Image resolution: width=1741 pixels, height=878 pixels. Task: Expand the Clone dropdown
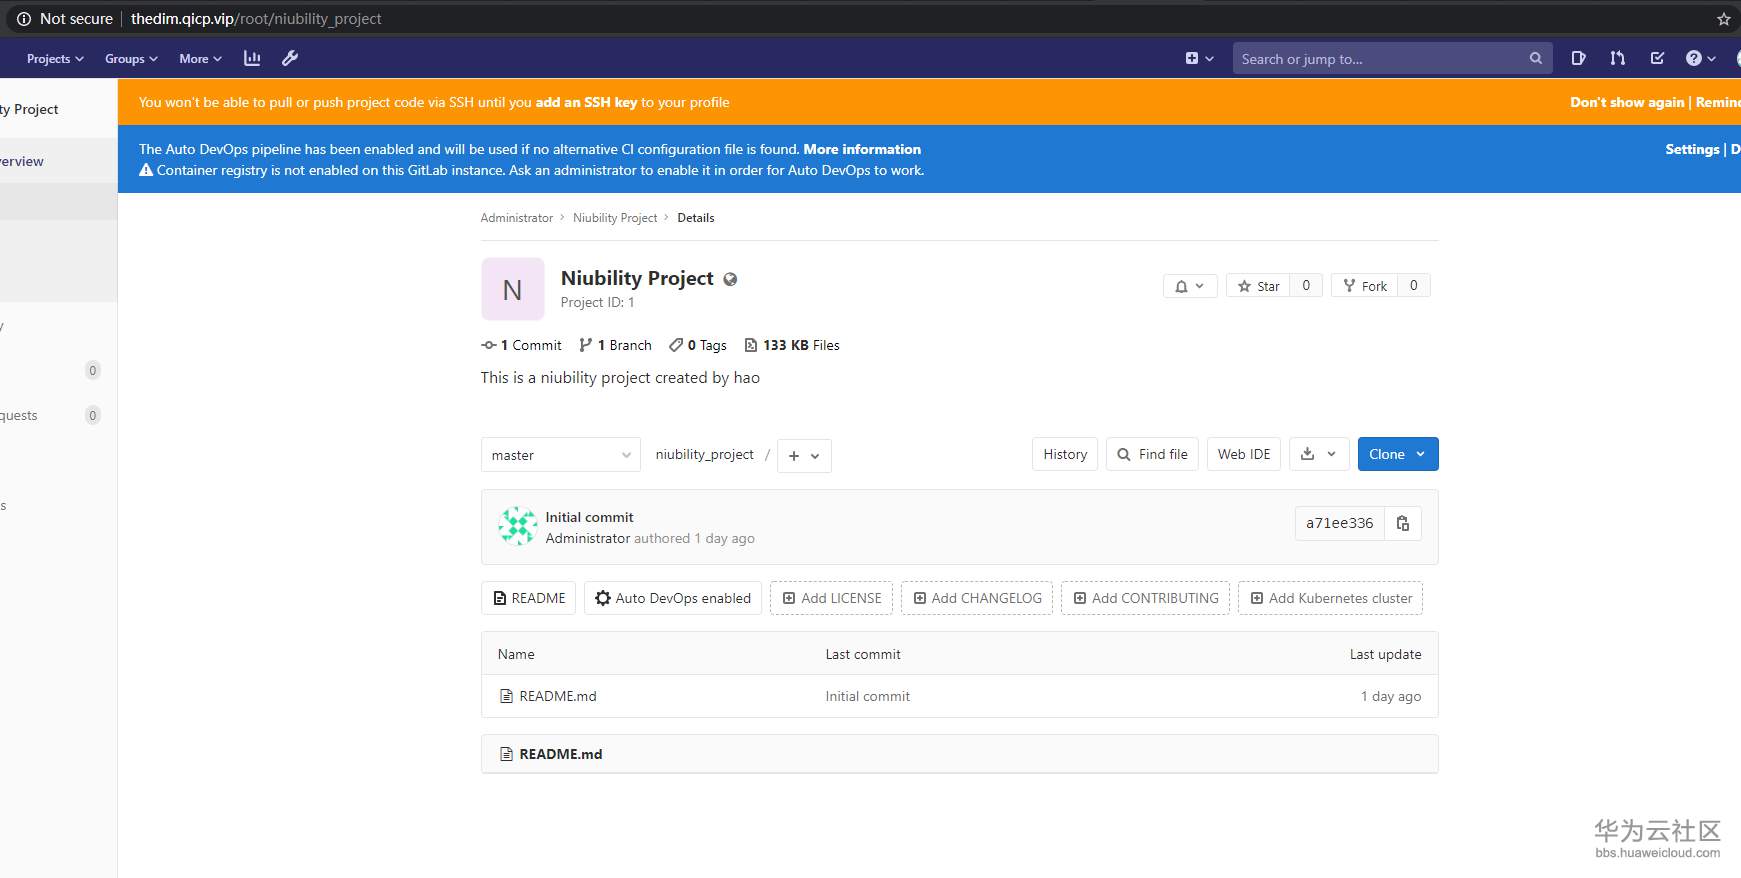click(x=1397, y=454)
